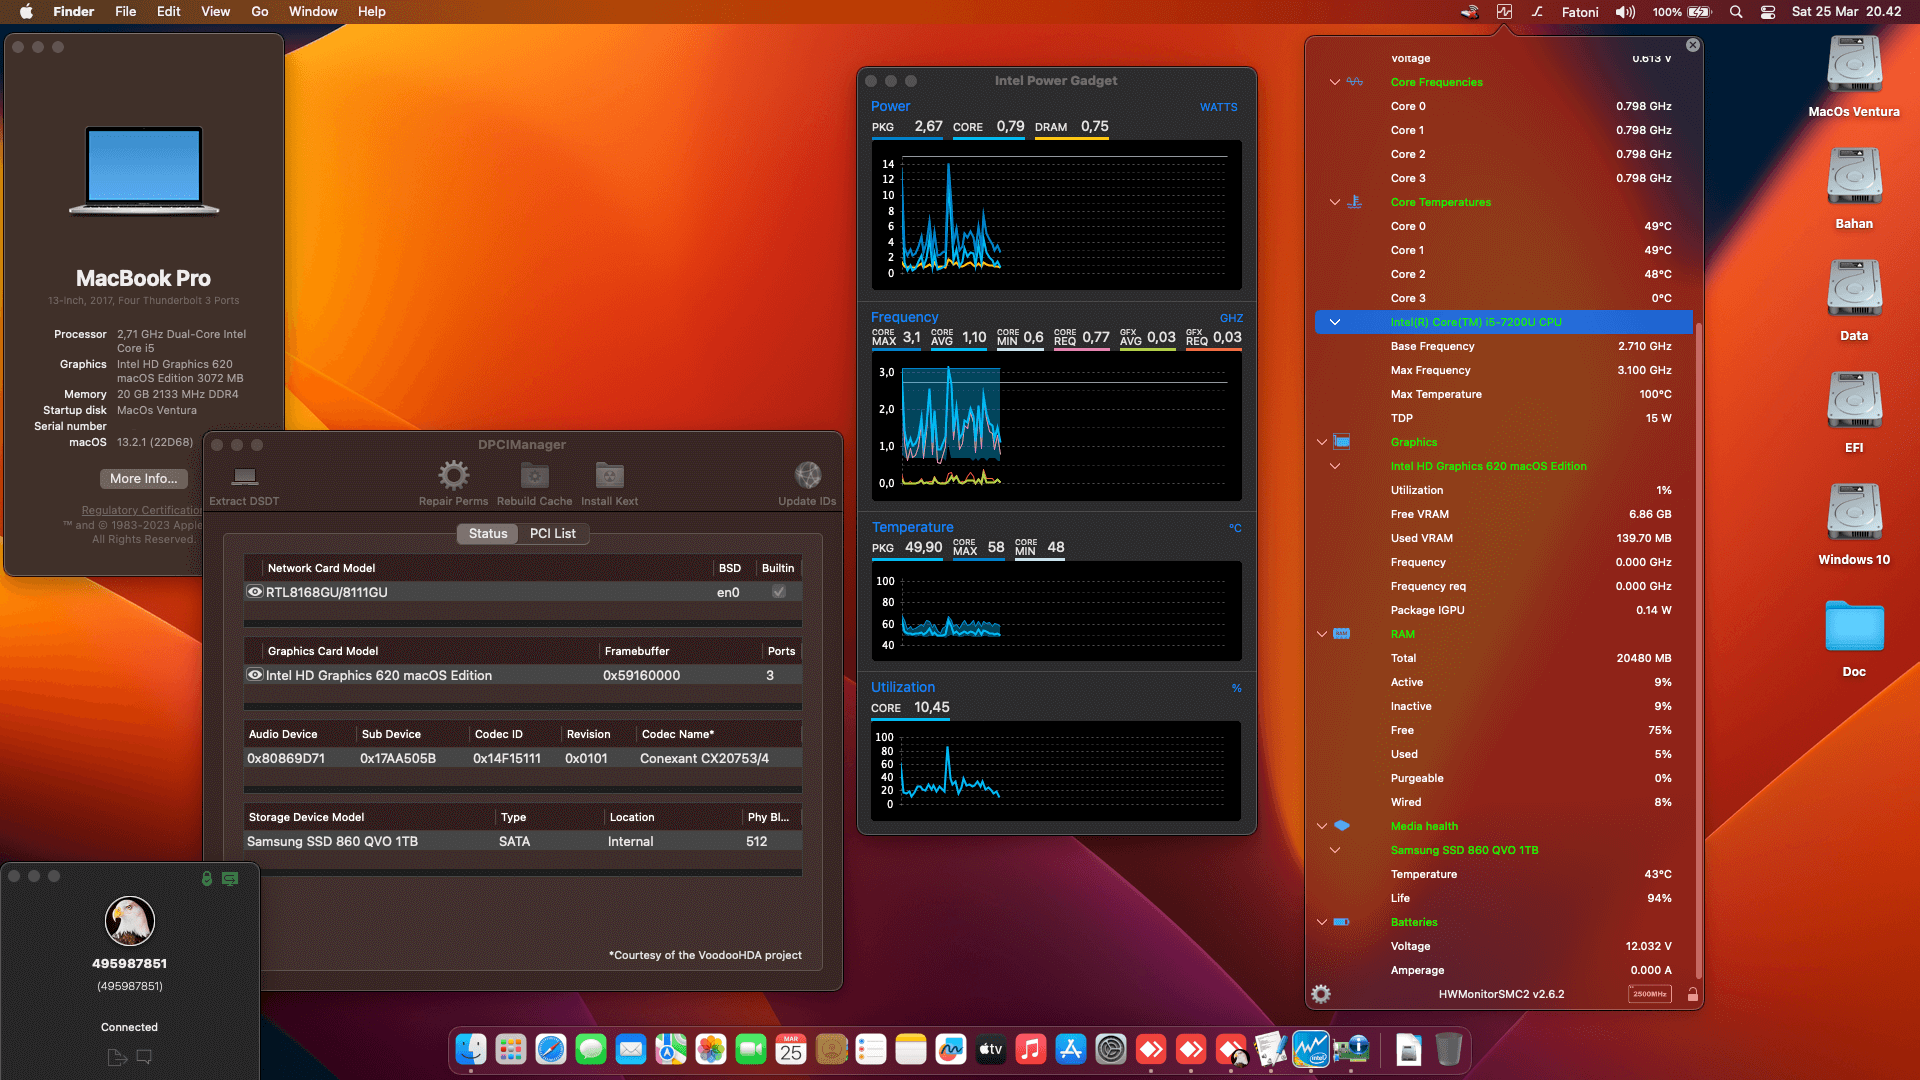1920x1080 pixels.
Task: Click Fatoni user name in menu bar
Action: coord(1580,12)
